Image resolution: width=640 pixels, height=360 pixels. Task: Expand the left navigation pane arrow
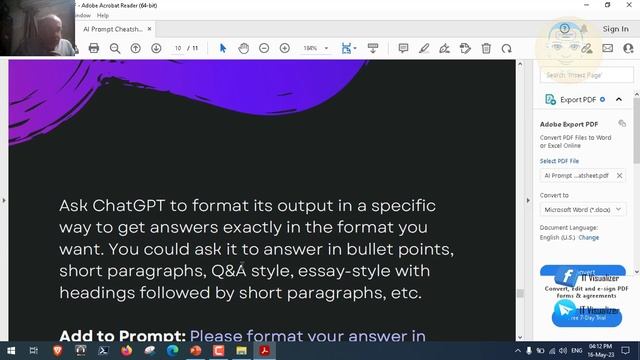click(4, 200)
